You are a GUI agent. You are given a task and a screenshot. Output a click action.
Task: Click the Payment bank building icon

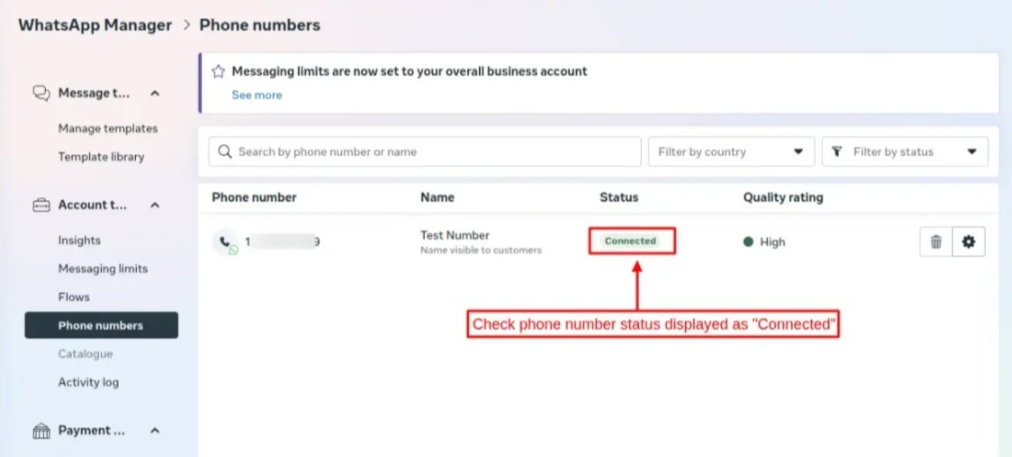point(41,431)
